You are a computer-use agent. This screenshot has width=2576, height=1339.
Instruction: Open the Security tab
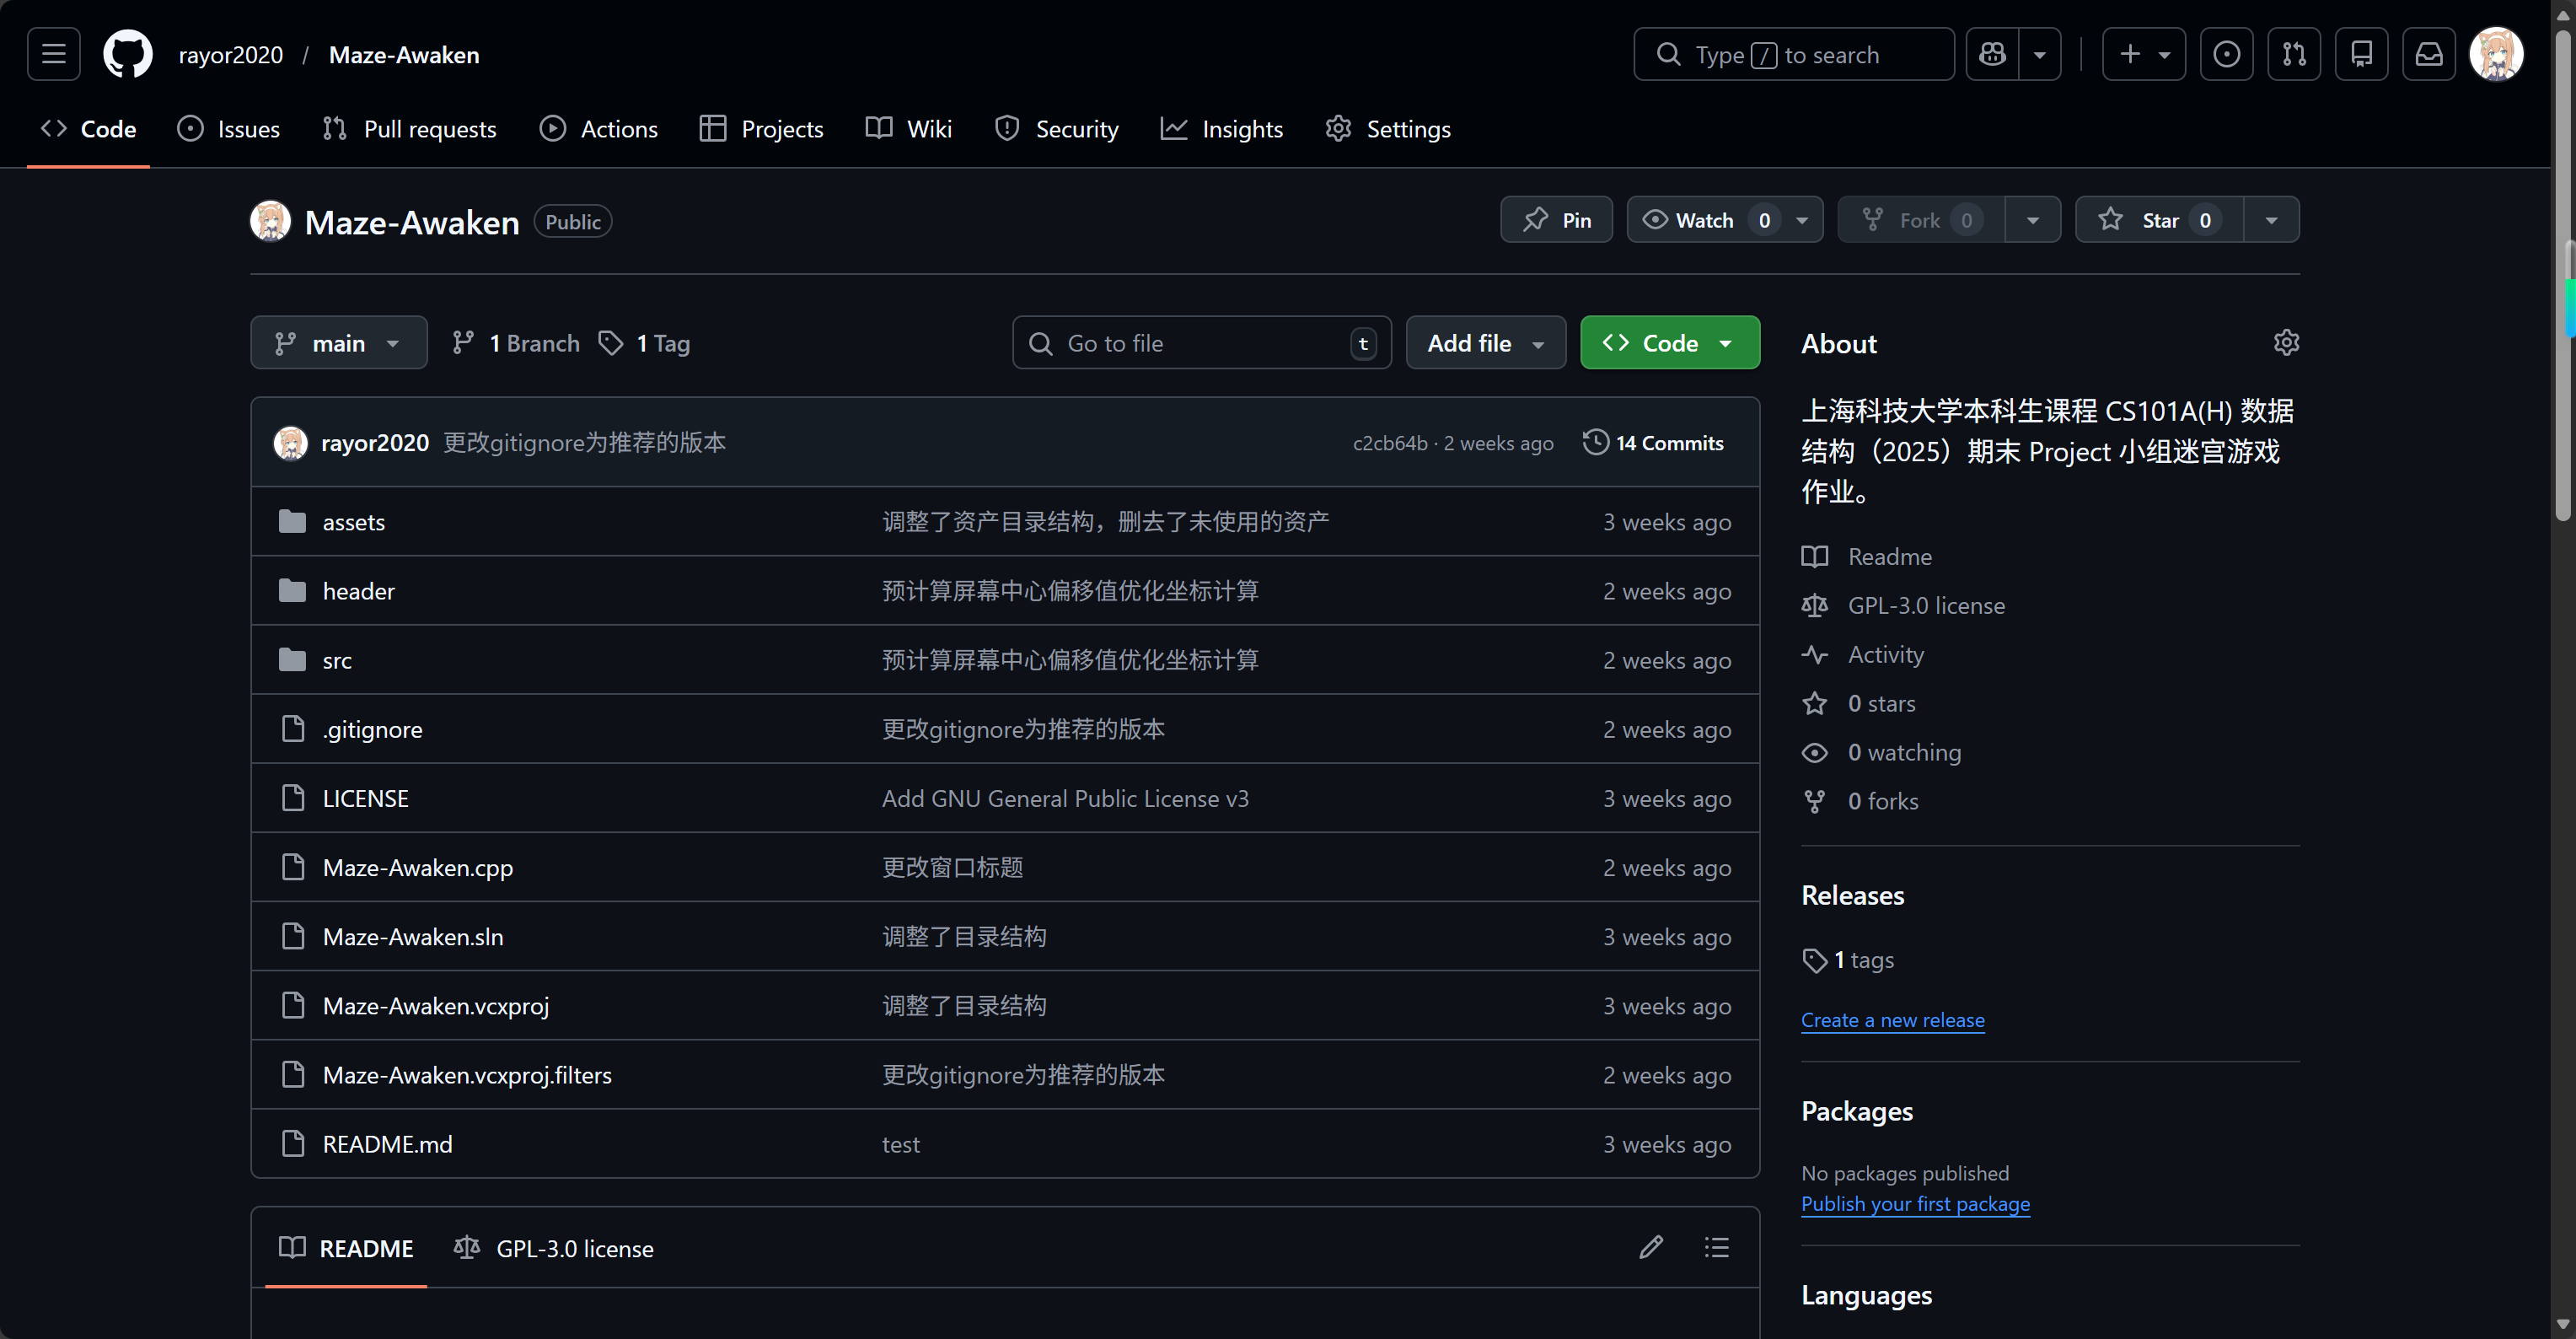[1056, 128]
